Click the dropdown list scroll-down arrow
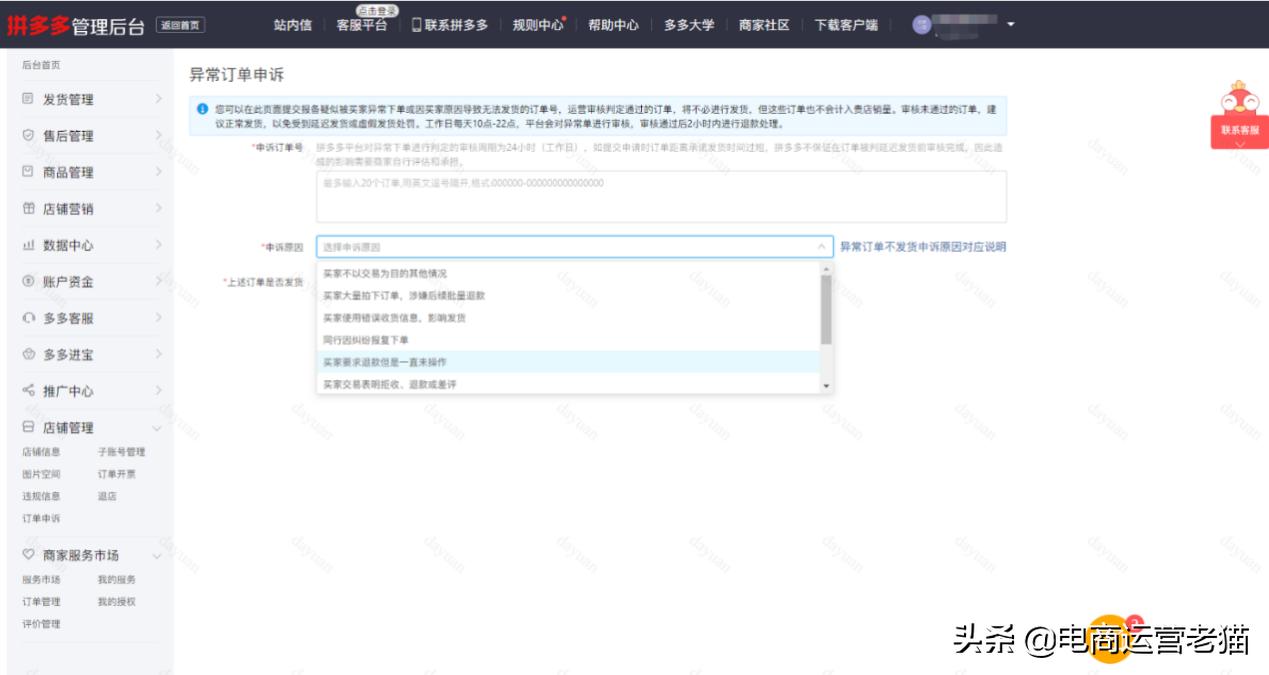Screen dimensions: 1269x675 826,386
